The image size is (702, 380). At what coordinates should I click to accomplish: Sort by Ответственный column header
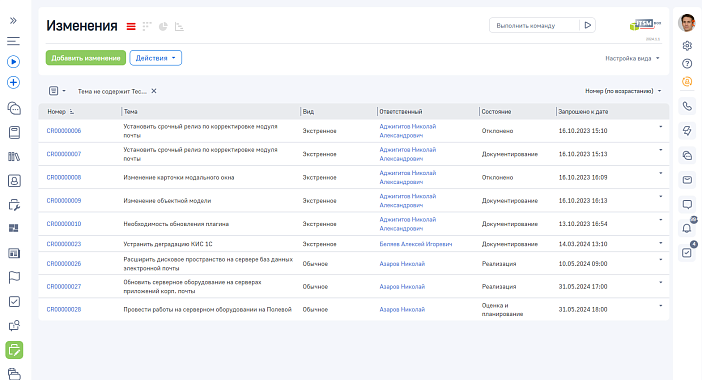pos(401,111)
